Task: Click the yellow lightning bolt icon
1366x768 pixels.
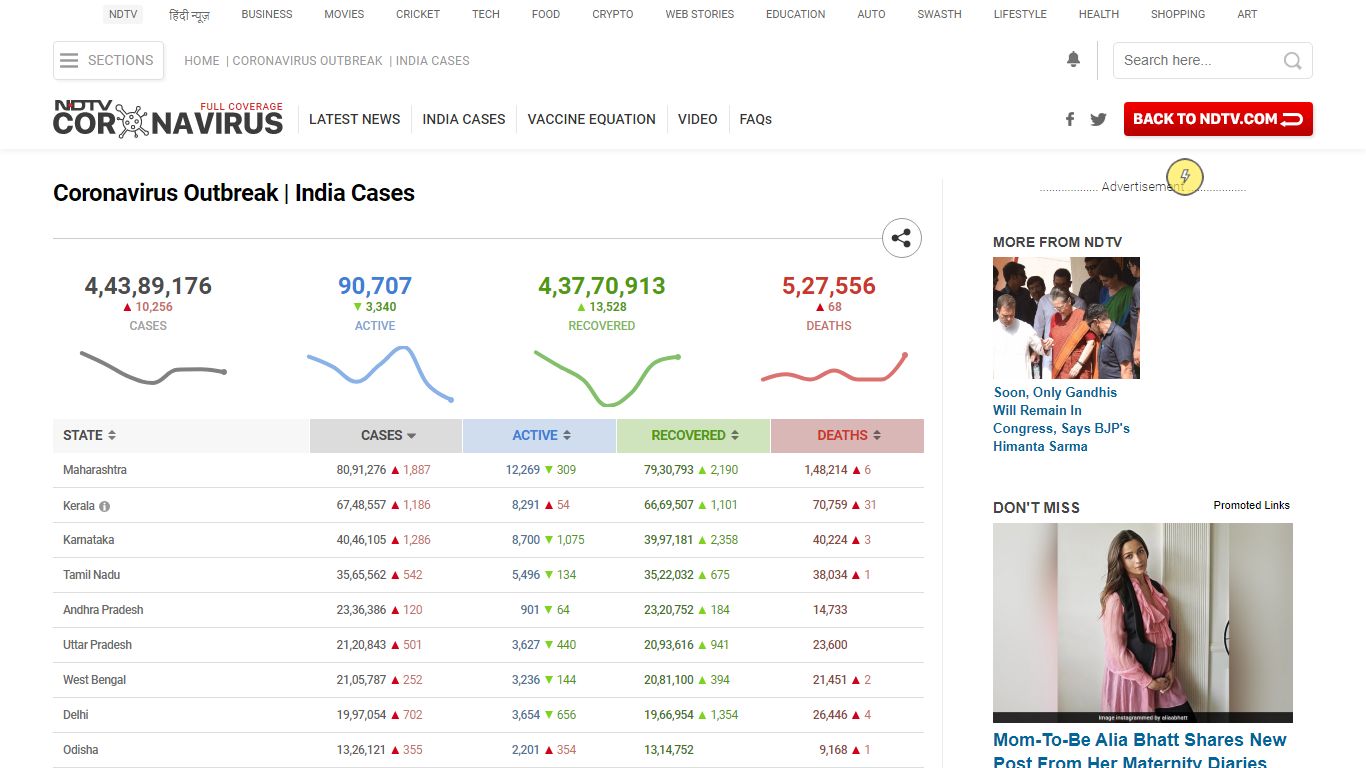Action: tap(1184, 177)
